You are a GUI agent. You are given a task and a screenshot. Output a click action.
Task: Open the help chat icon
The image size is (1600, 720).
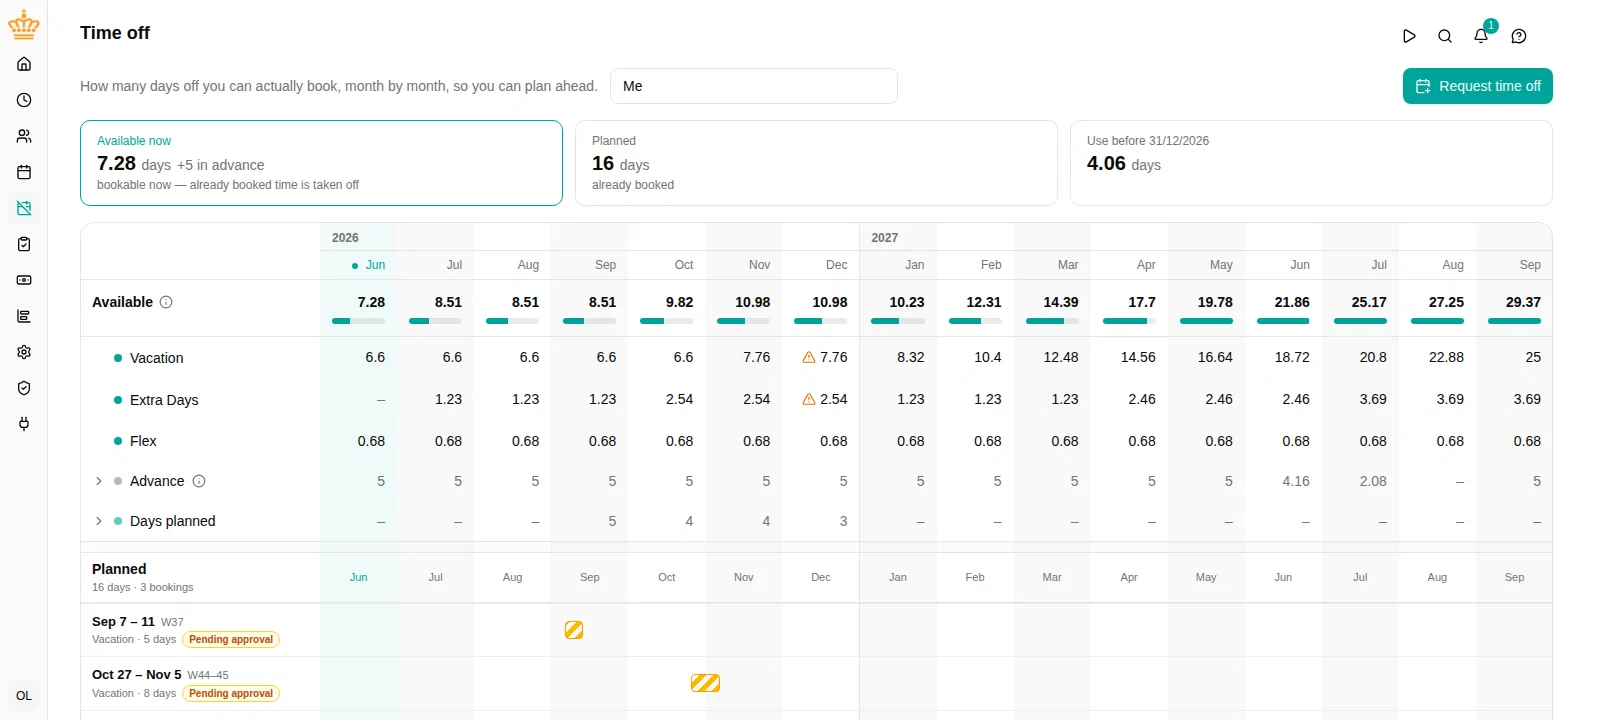pos(1519,36)
